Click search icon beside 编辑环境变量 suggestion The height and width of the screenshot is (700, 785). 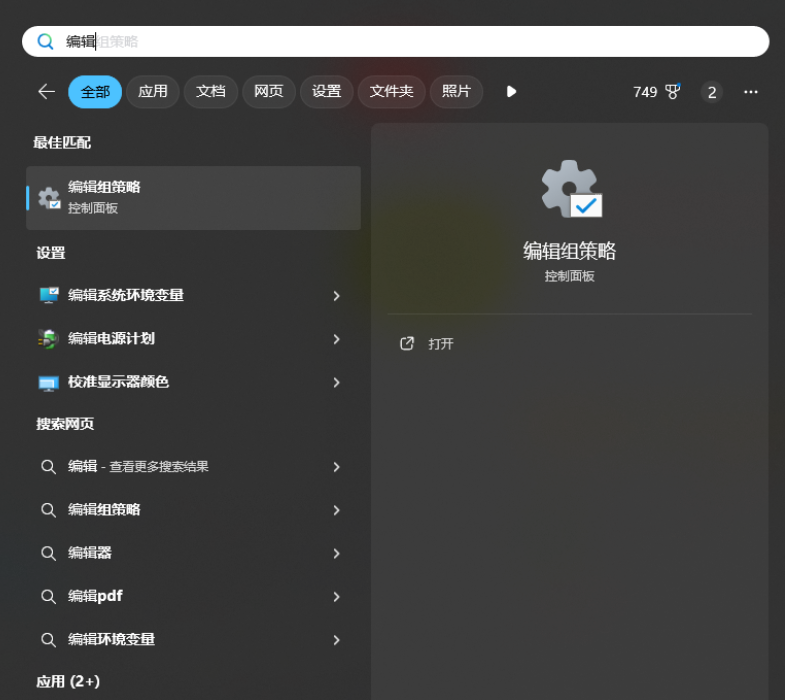(x=48, y=640)
